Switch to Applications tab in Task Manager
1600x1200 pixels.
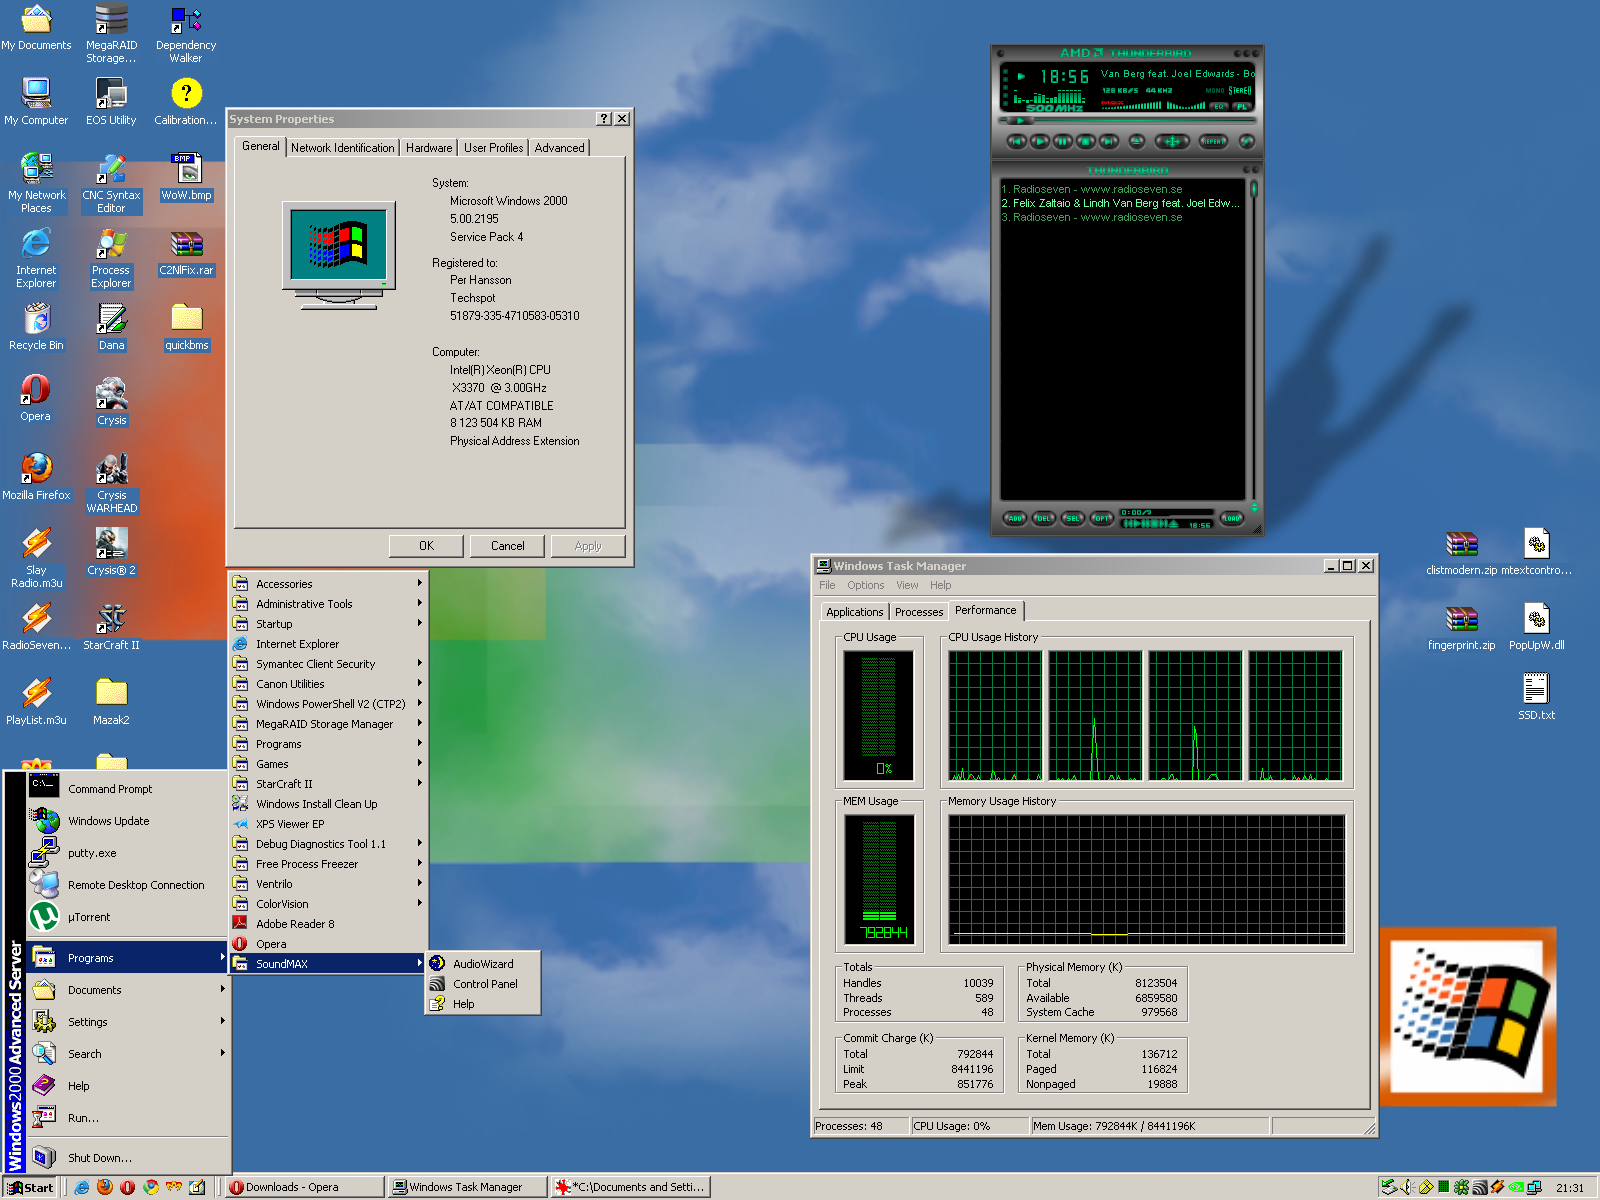pos(855,612)
